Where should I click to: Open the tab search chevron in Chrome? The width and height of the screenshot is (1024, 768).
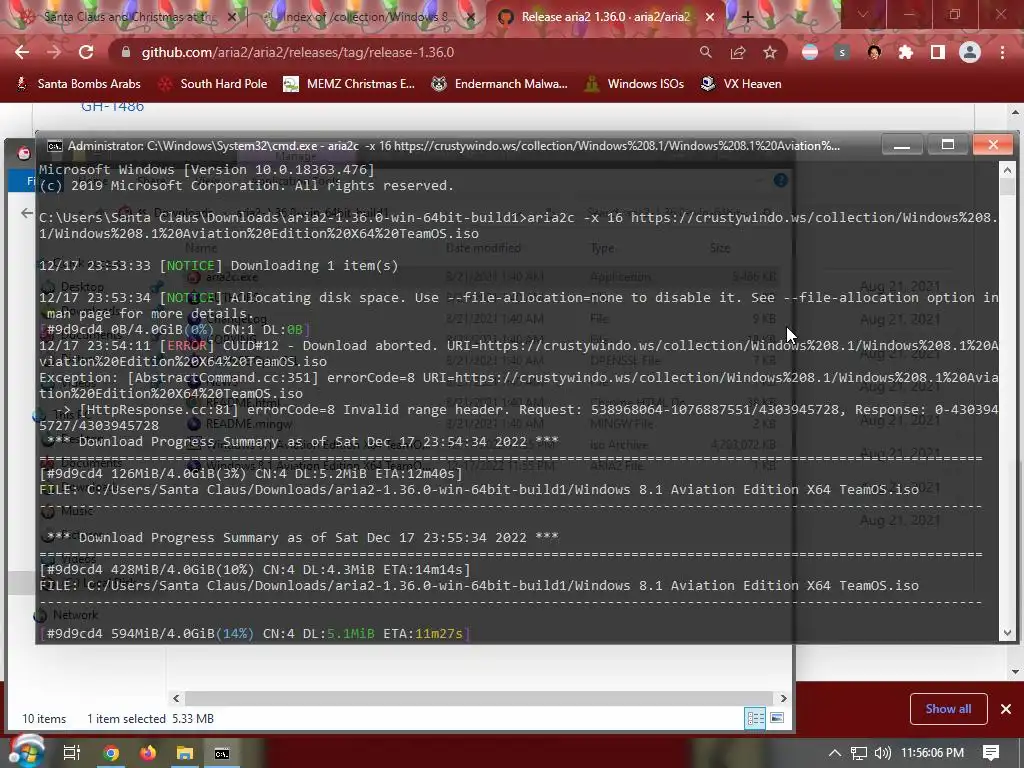pyautogui.click(x=863, y=14)
